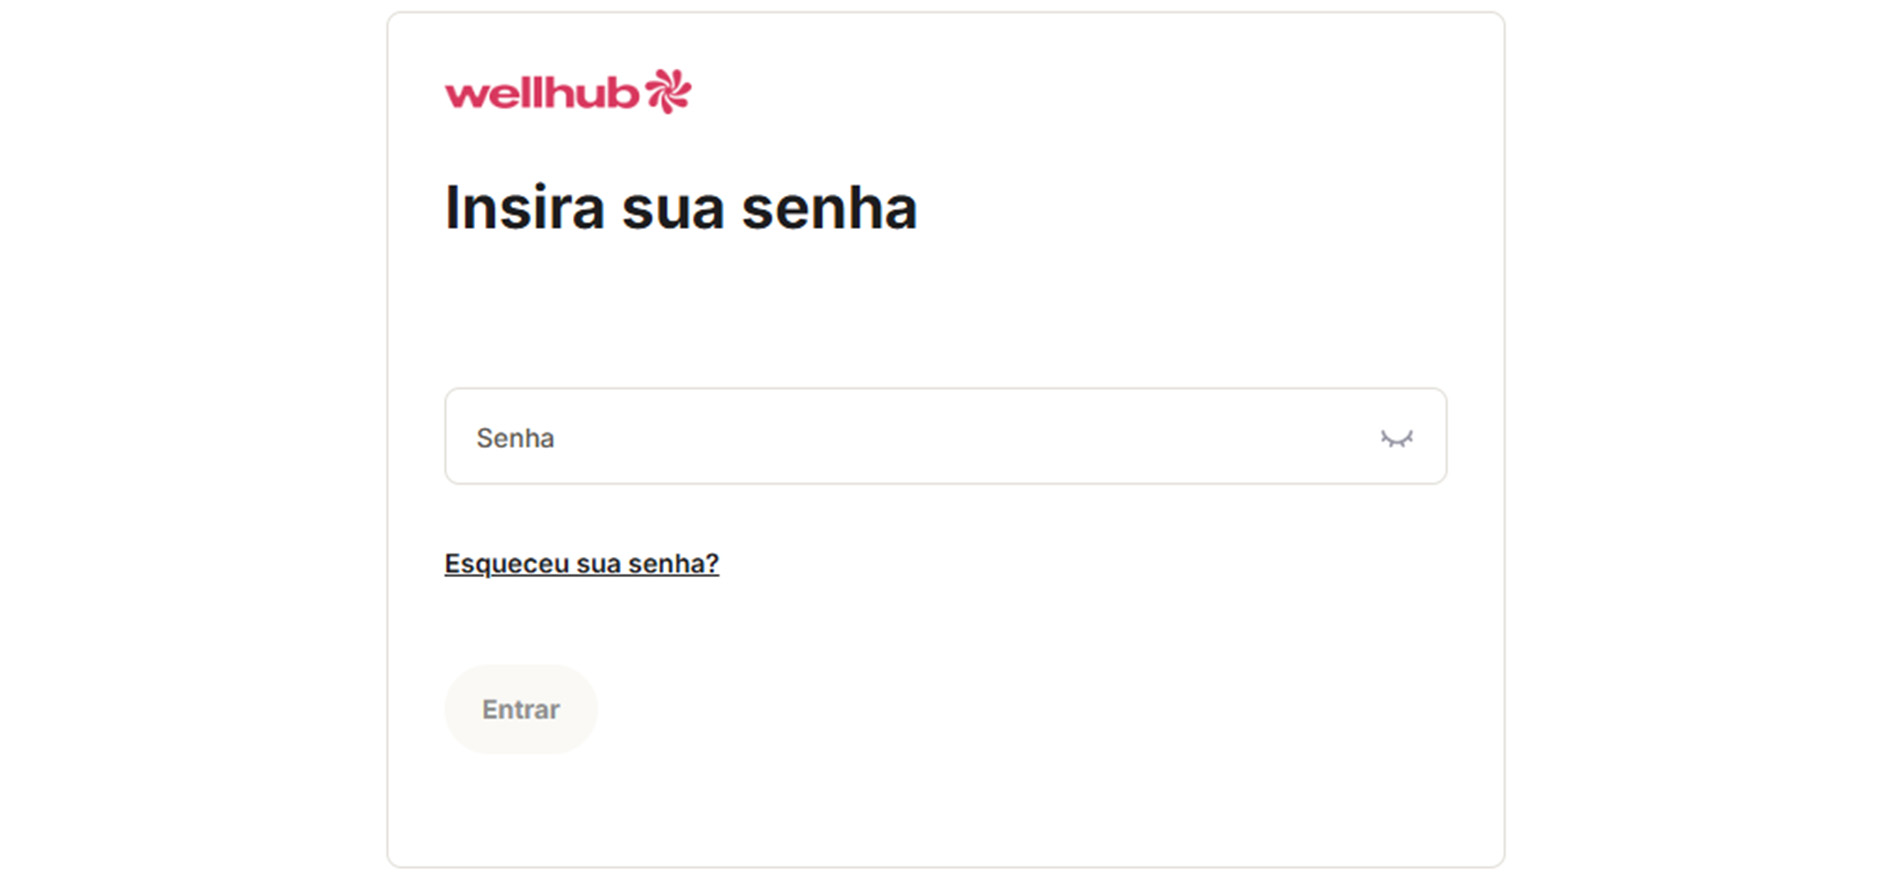Toggle password visibility with the eye icon
Viewport: 1894px width, 892px height.
1396,438
